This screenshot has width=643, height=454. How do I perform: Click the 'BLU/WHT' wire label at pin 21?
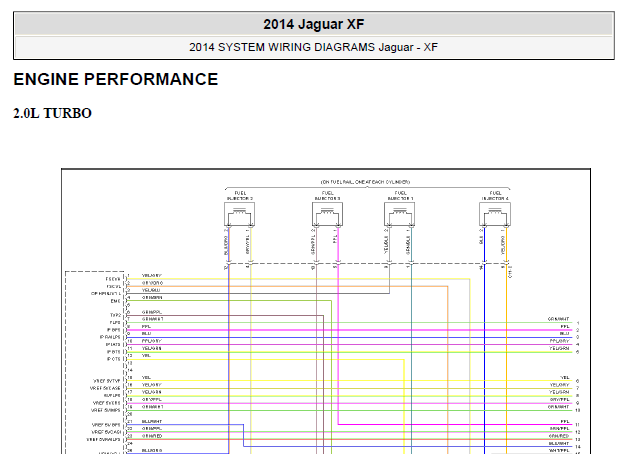[x=152, y=421]
